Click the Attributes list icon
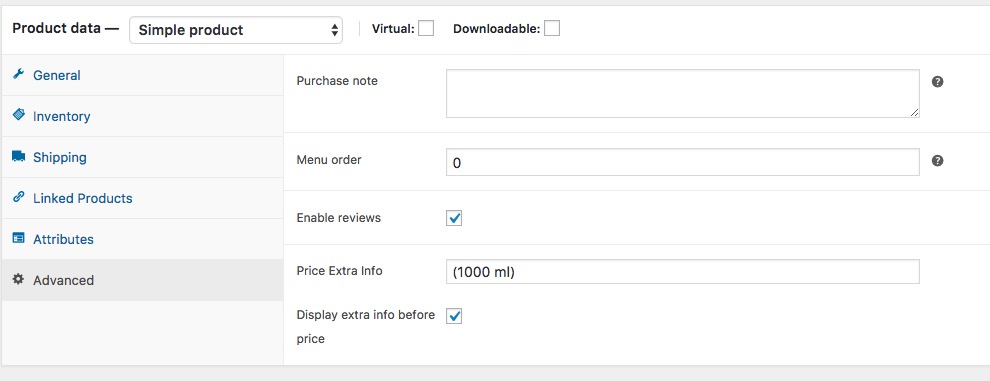The width and height of the screenshot is (990, 381). tap(18, 238)
